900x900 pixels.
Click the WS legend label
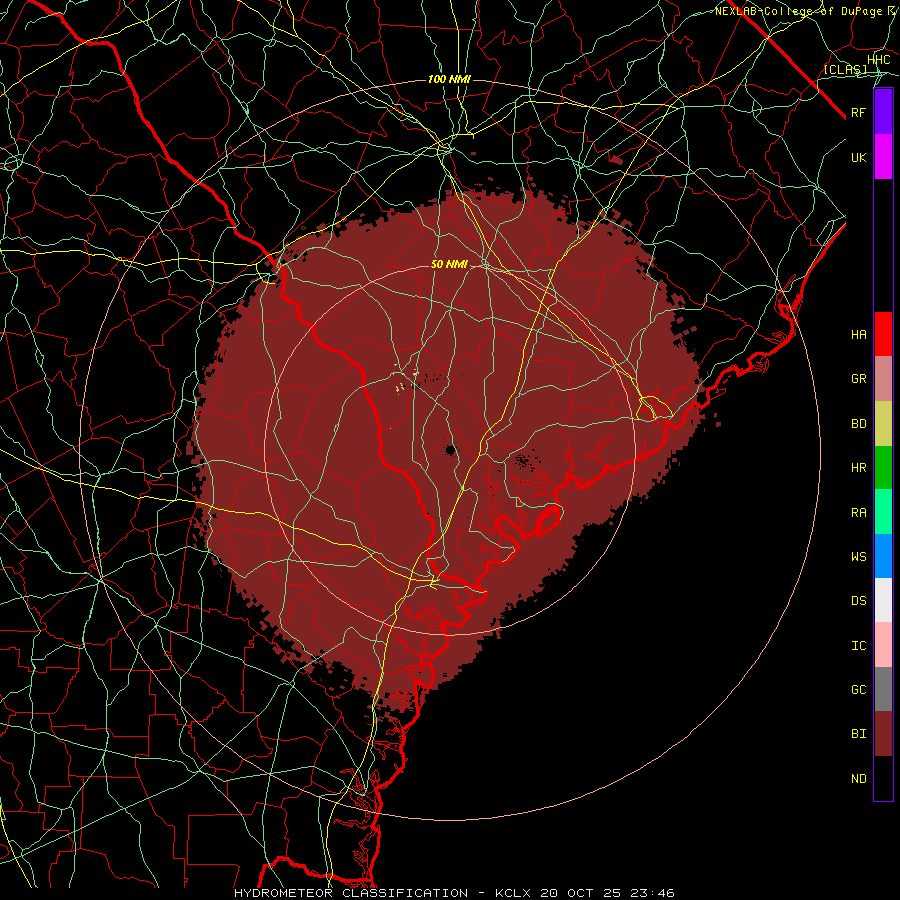tap(859, 556)
